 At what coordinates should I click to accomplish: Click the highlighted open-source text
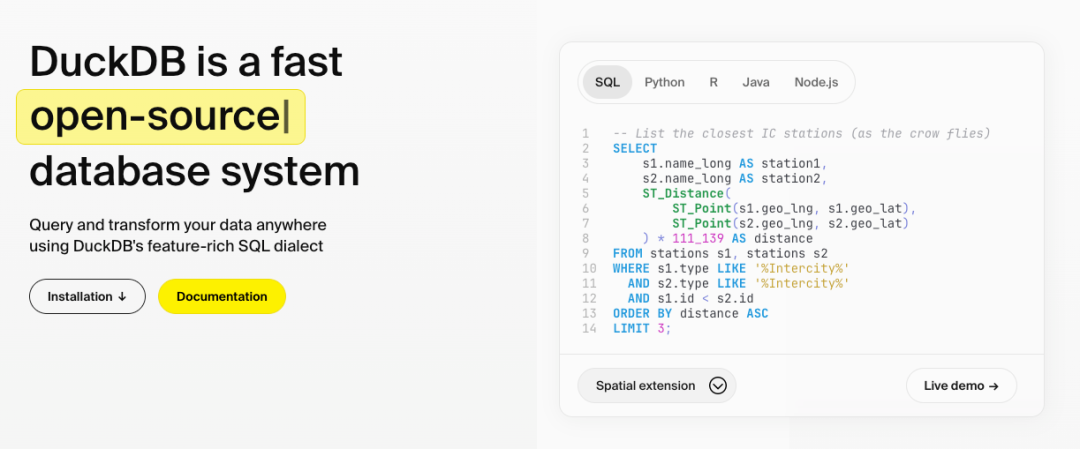pyautogui.click(x=155, y=116)
